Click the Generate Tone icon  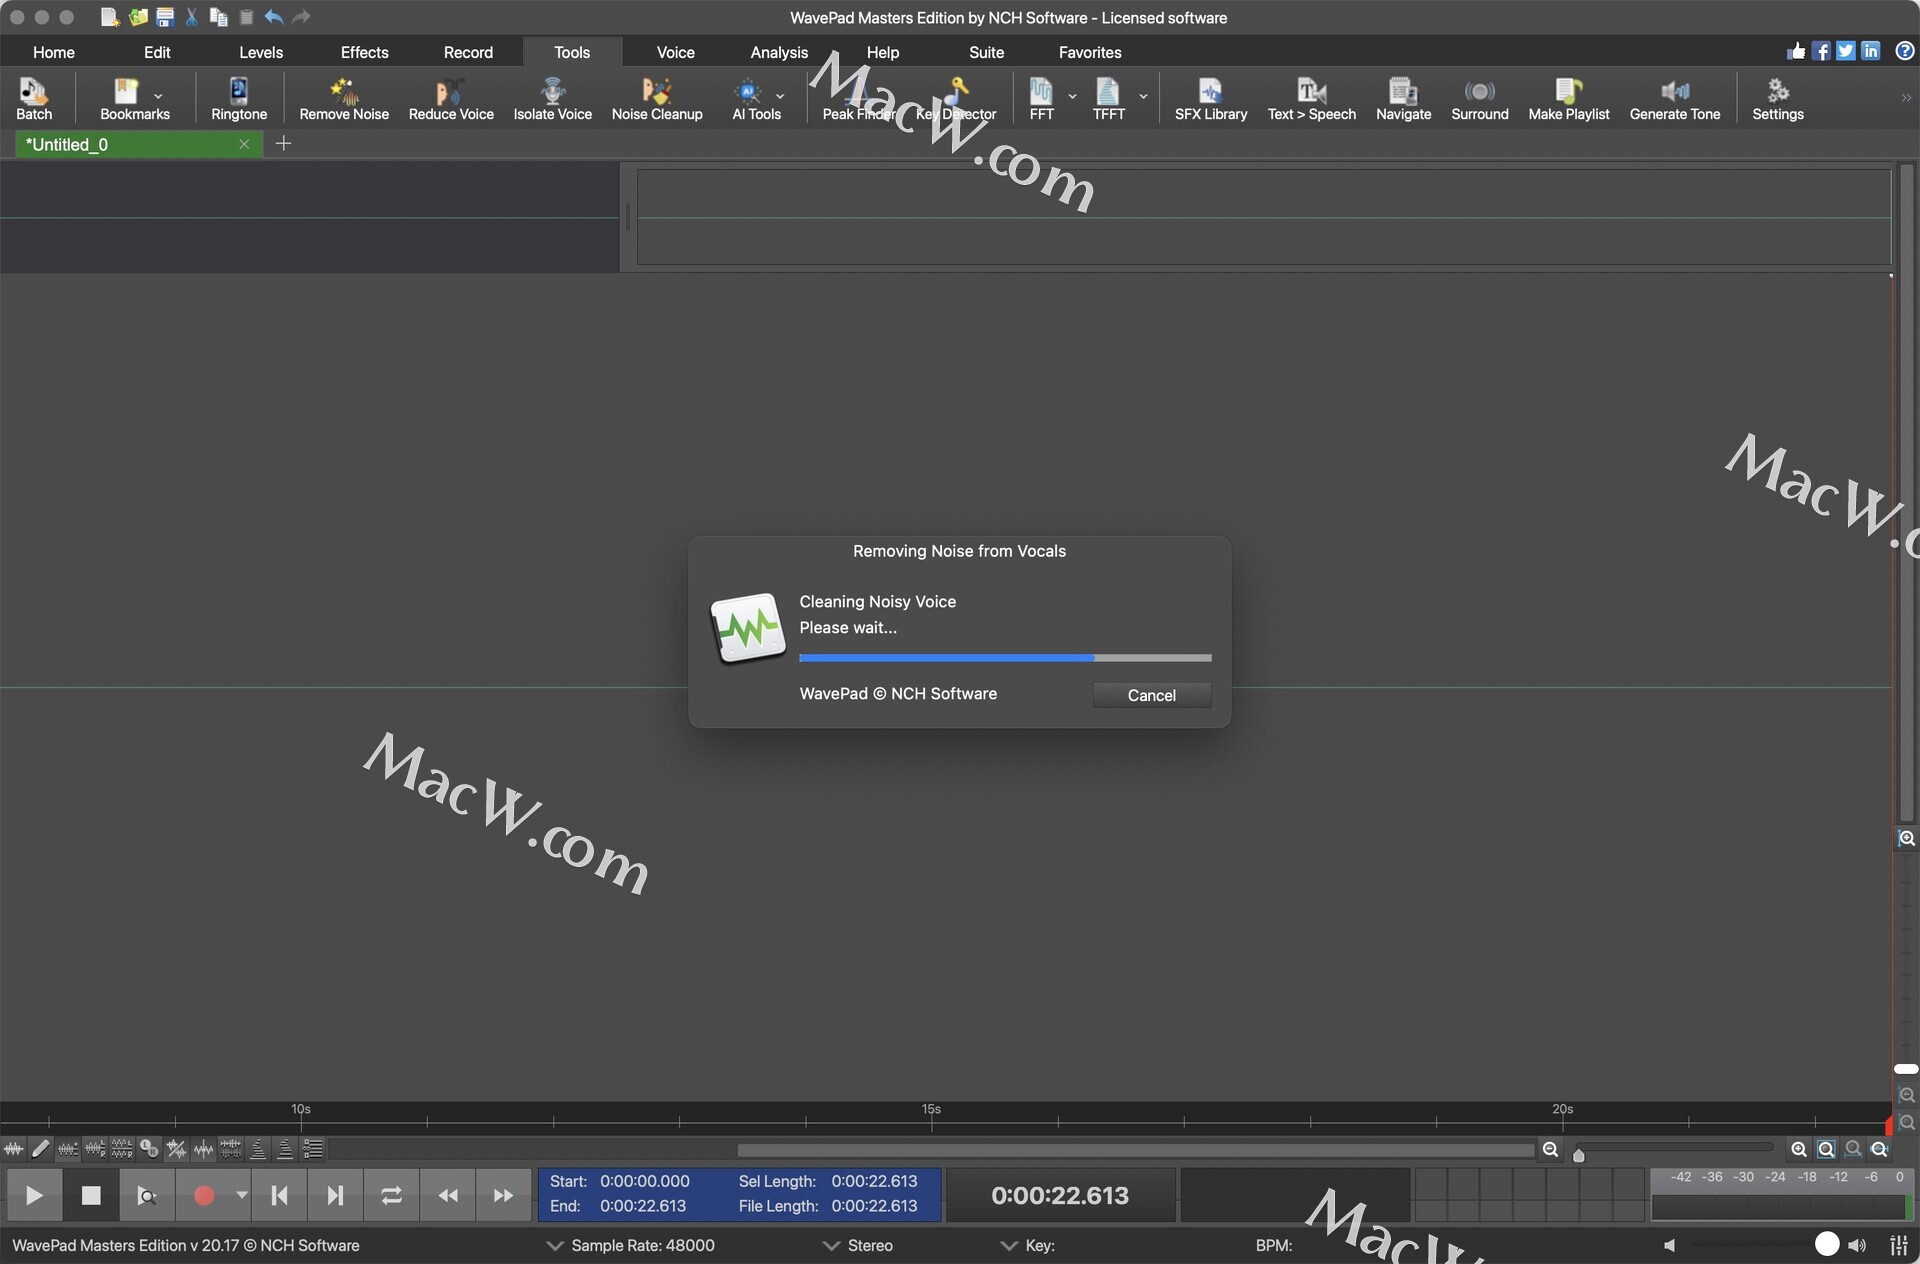(1674, 99)
